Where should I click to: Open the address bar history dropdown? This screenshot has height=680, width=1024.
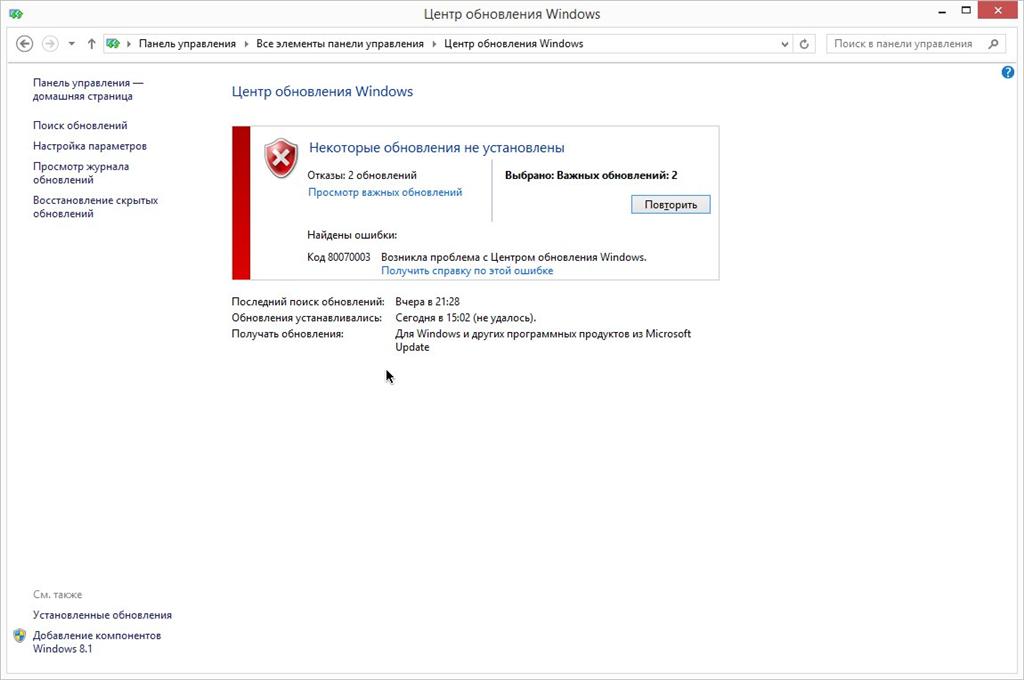tap(784, 44)
